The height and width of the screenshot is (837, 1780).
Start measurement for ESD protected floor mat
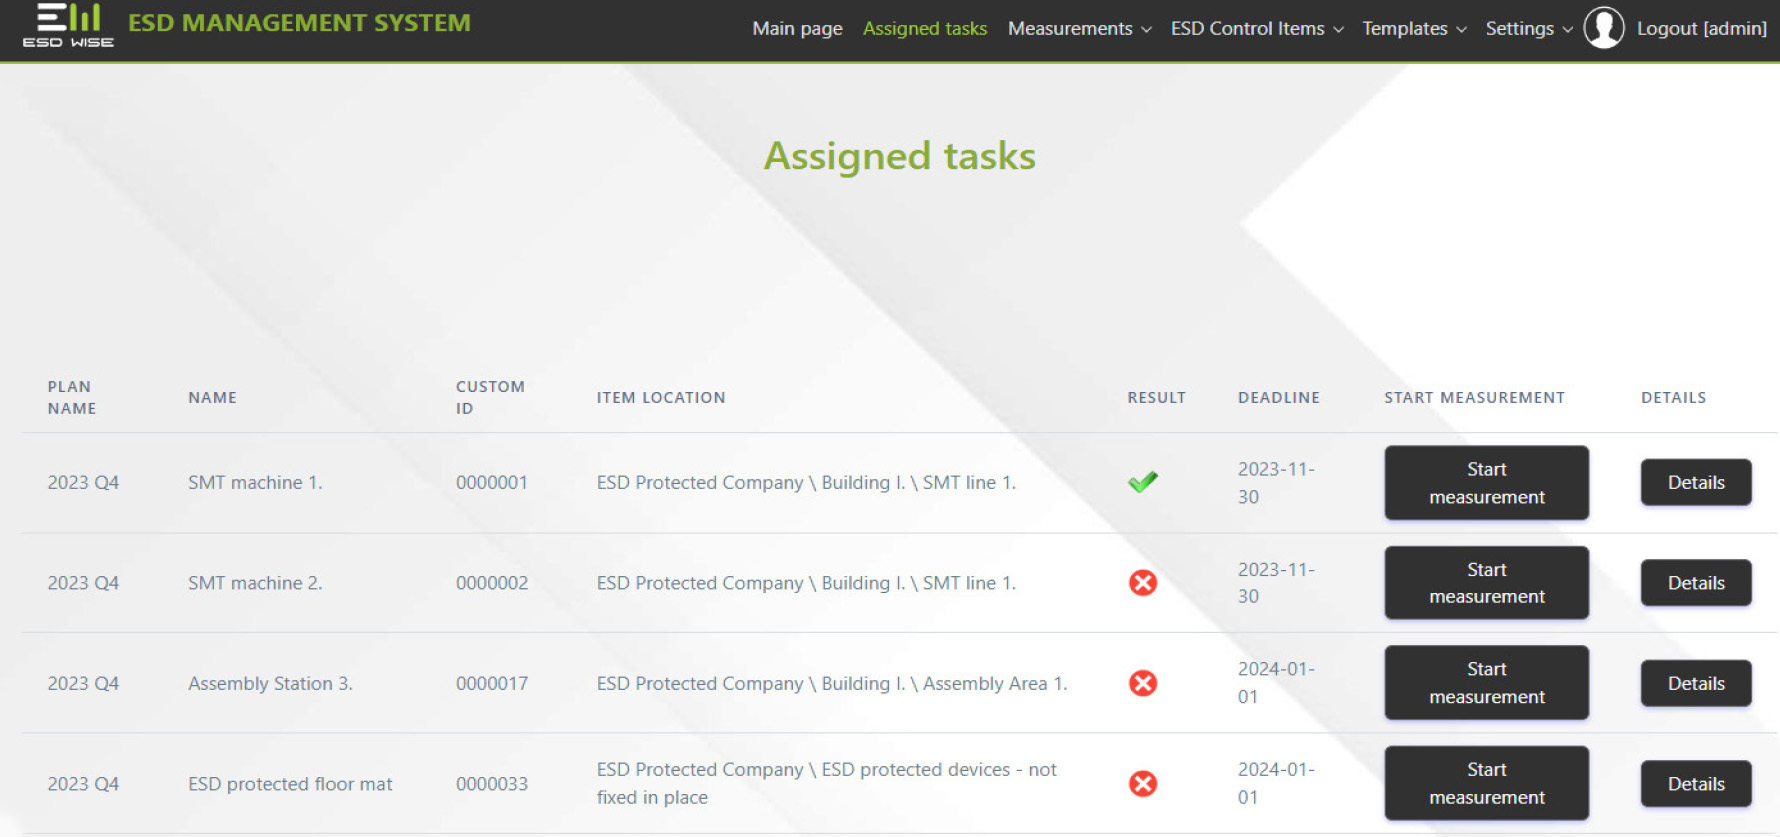[1486, 784]
